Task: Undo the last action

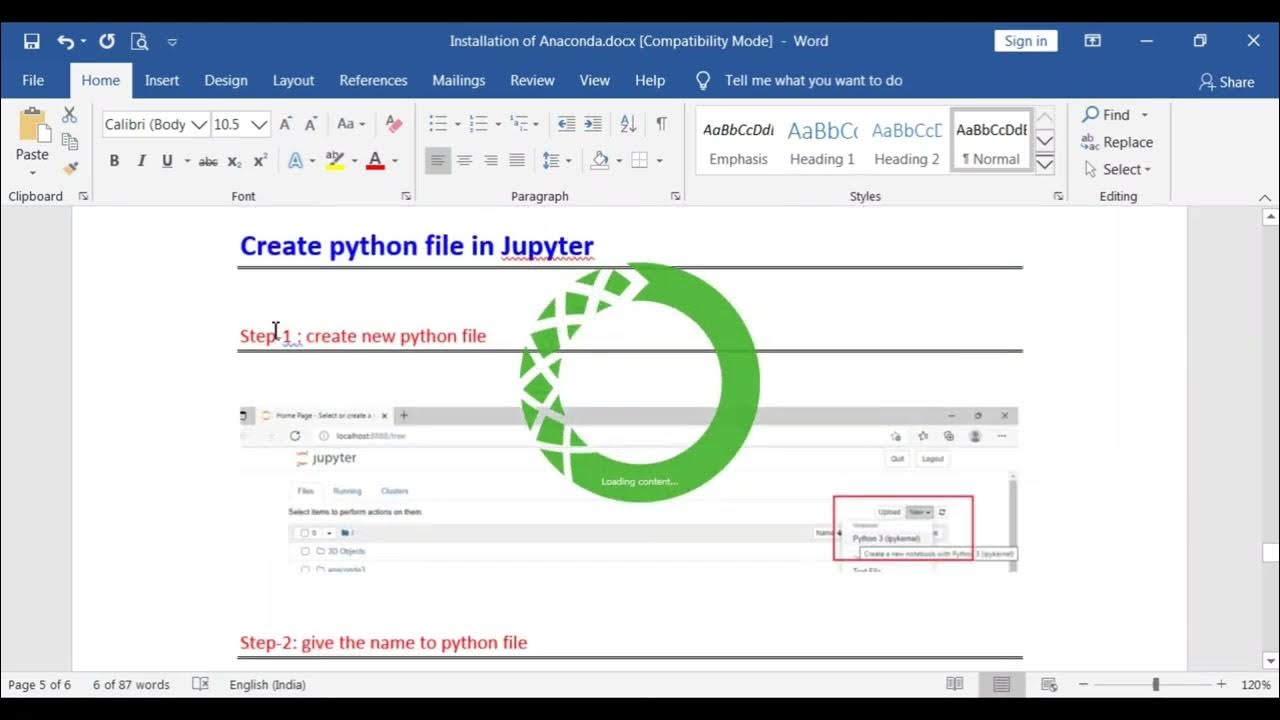Action: click(65, 41)
